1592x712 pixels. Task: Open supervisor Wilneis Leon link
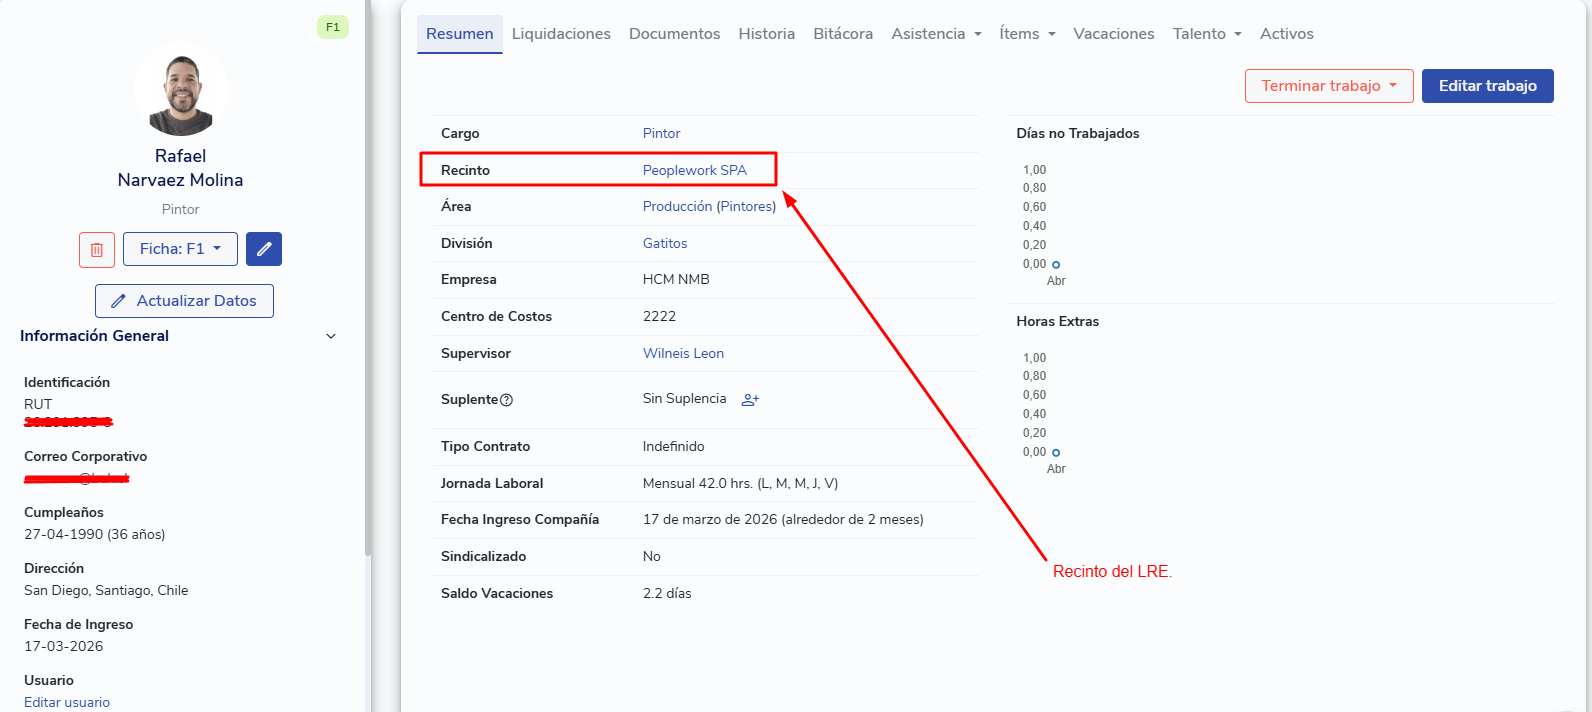(683, 353)
